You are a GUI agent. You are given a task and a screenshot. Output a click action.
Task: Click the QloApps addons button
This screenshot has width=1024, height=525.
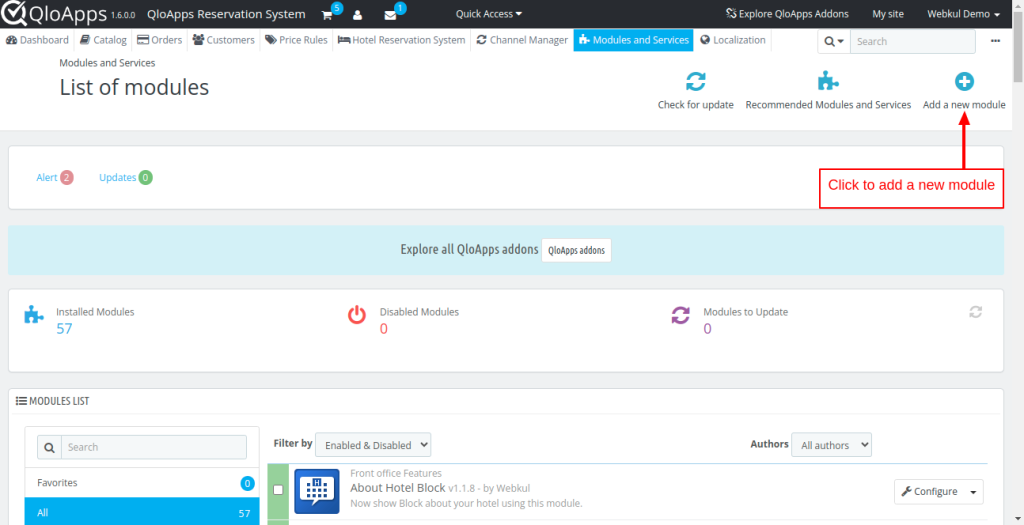coord(576,250)
